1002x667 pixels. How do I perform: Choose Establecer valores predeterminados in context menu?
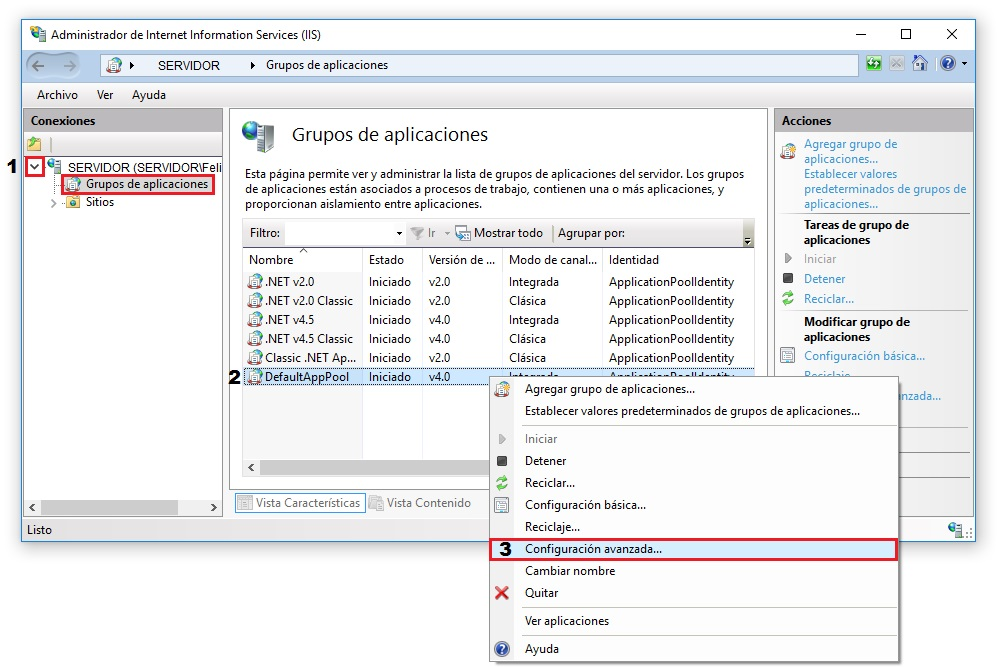pos(693,411)
